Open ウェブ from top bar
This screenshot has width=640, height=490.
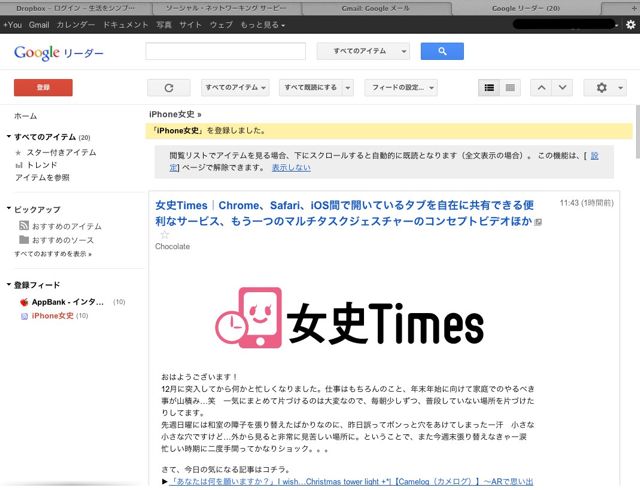[221, 25]
